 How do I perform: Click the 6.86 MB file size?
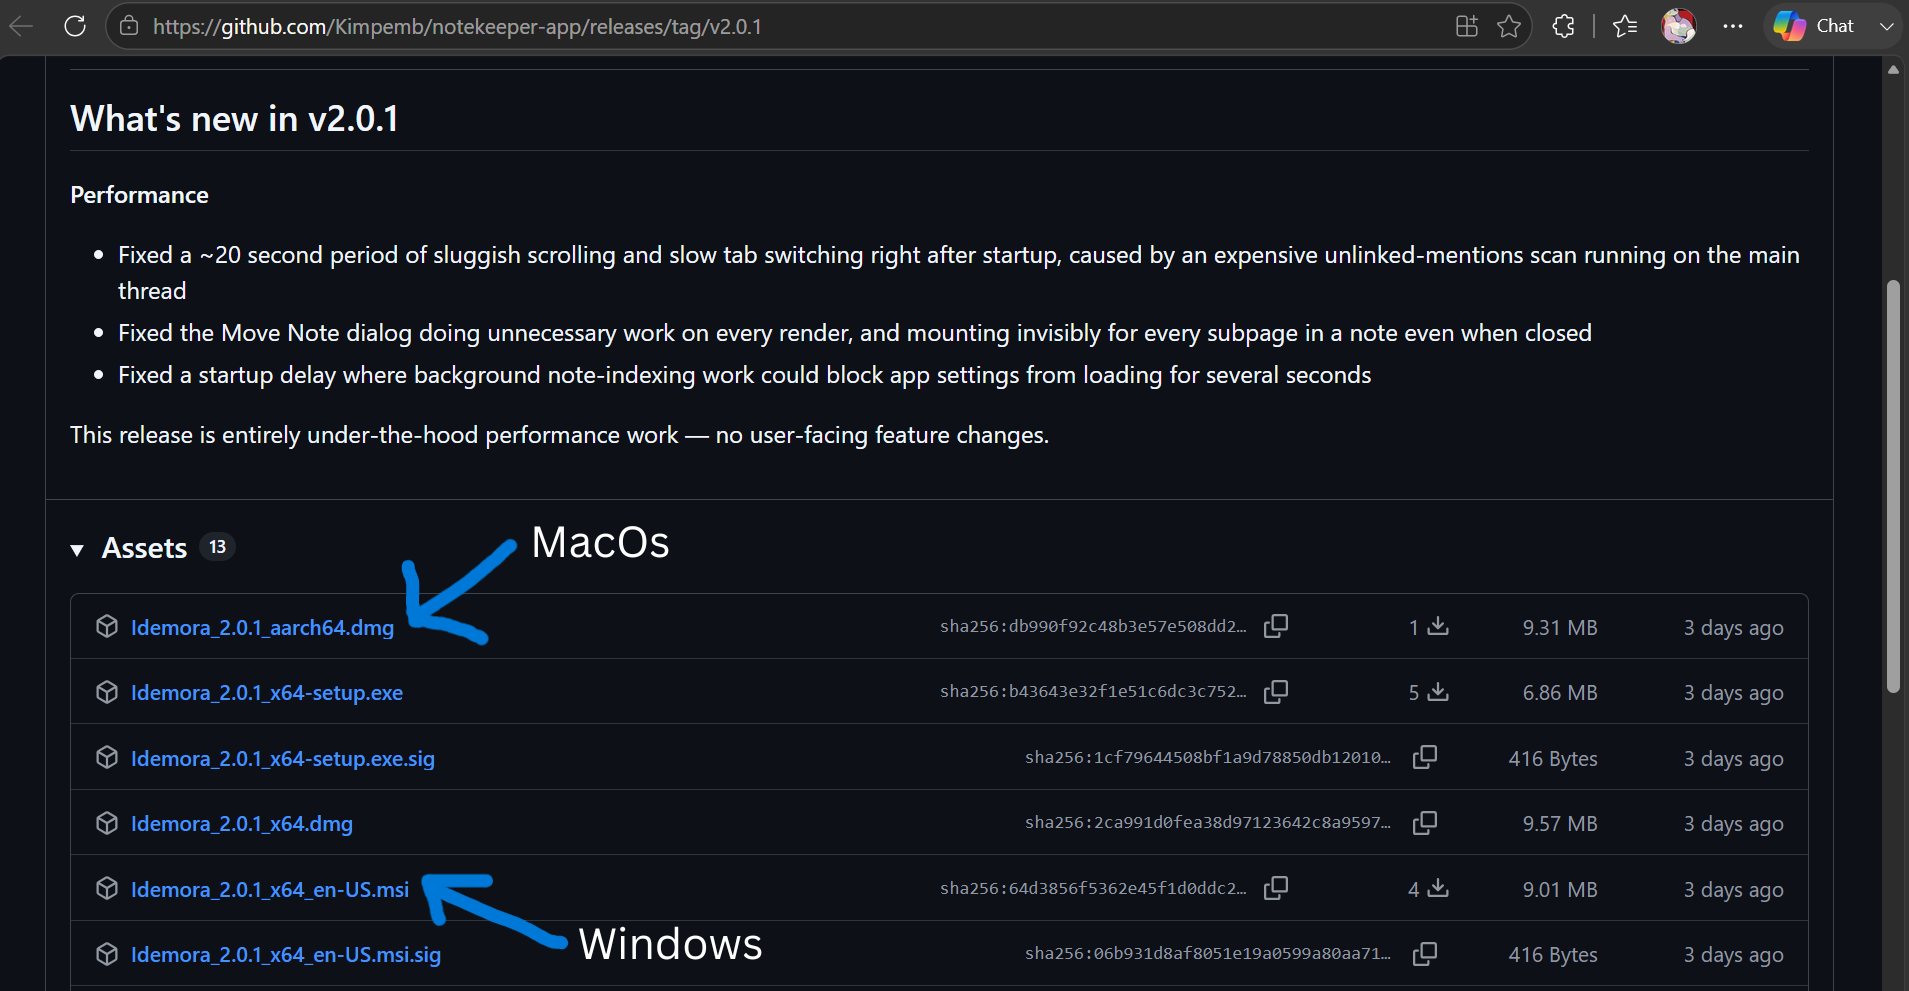tap(1560, 693)
